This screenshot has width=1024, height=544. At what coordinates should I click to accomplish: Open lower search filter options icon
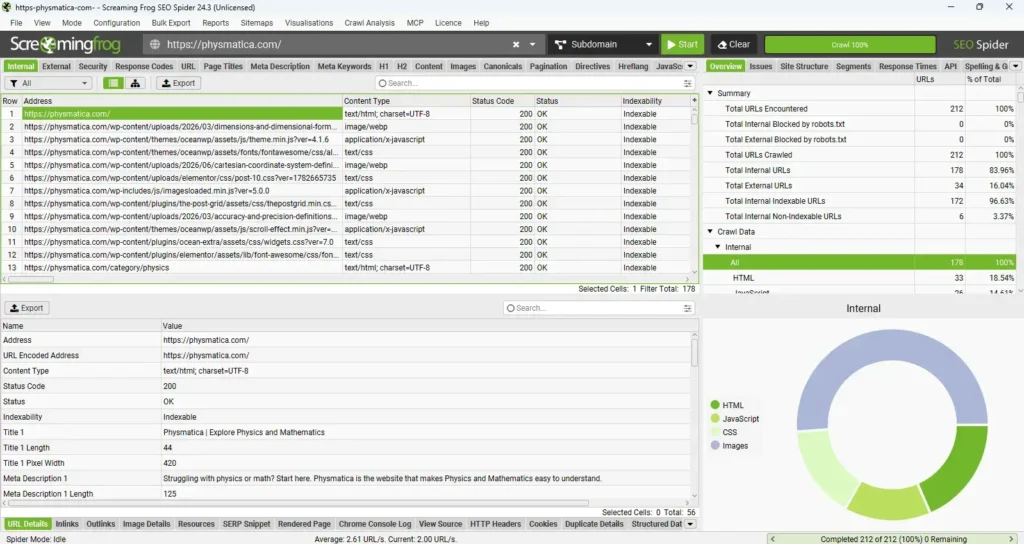(688, 308)
